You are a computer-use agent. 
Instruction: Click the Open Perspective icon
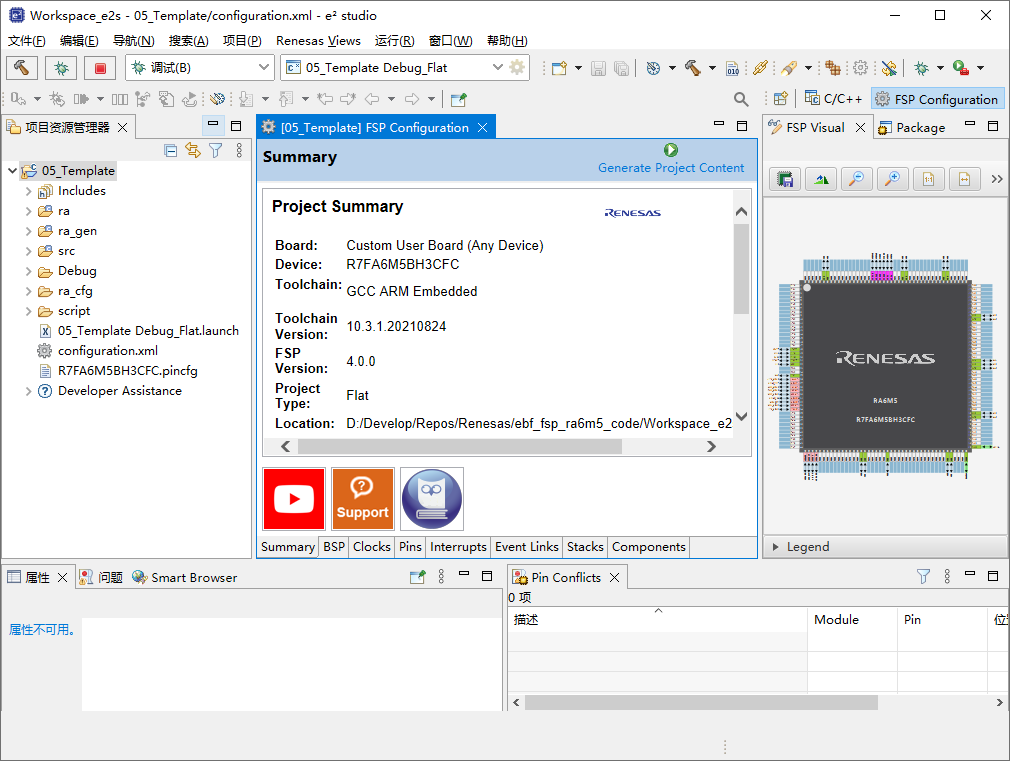tap(781, 99)
